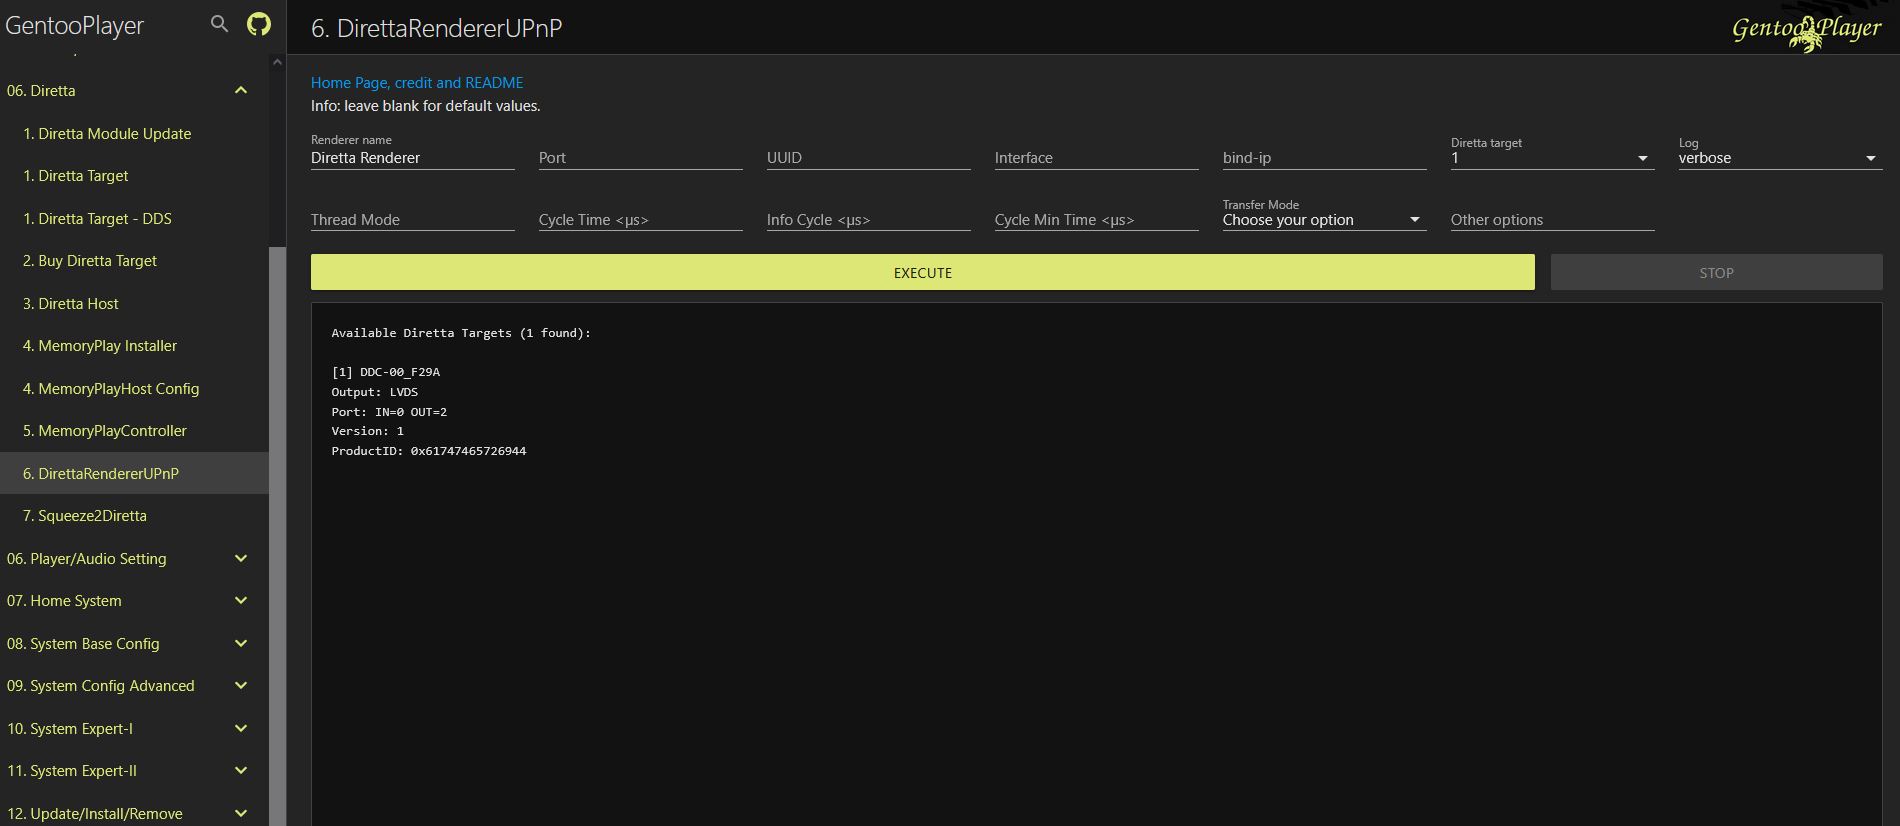Click the Other options input field
The width and height of the screenshot is (1900, 826).
point(1552,220)
